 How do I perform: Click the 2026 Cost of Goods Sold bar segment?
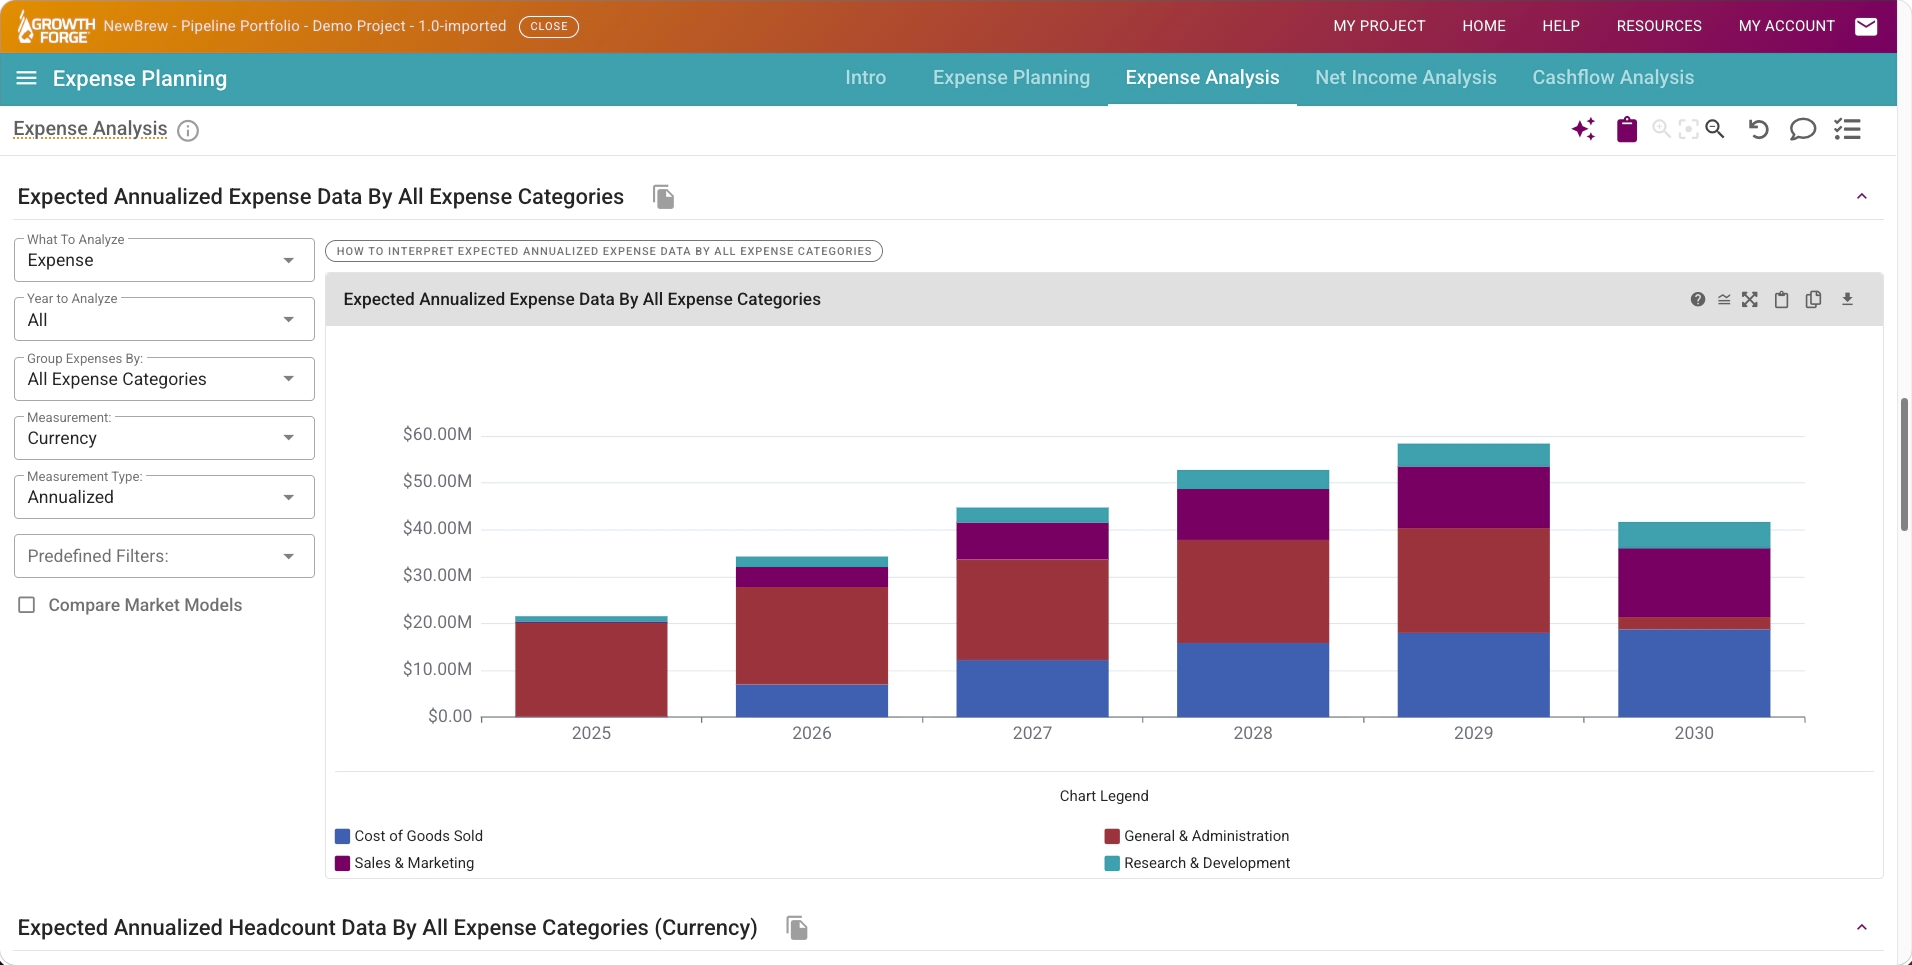(812, 700)
